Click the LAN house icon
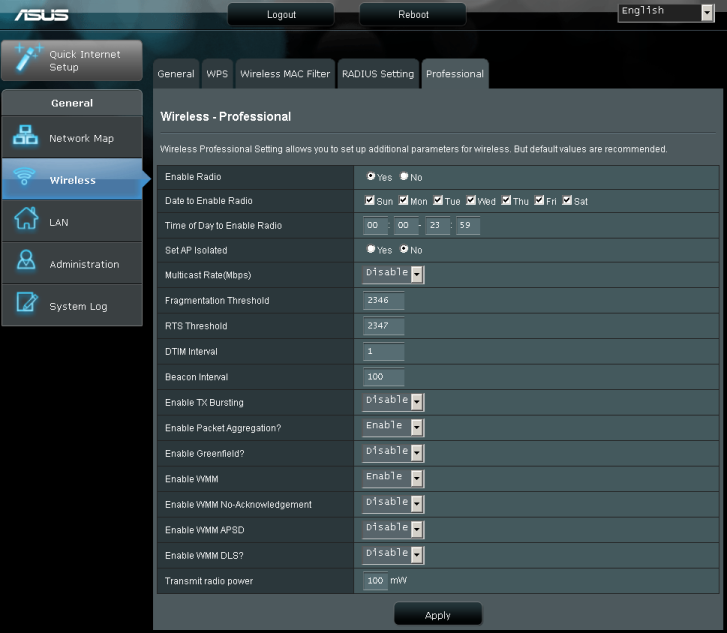Viewport: 727px width, 633px height. click(26, 218)
